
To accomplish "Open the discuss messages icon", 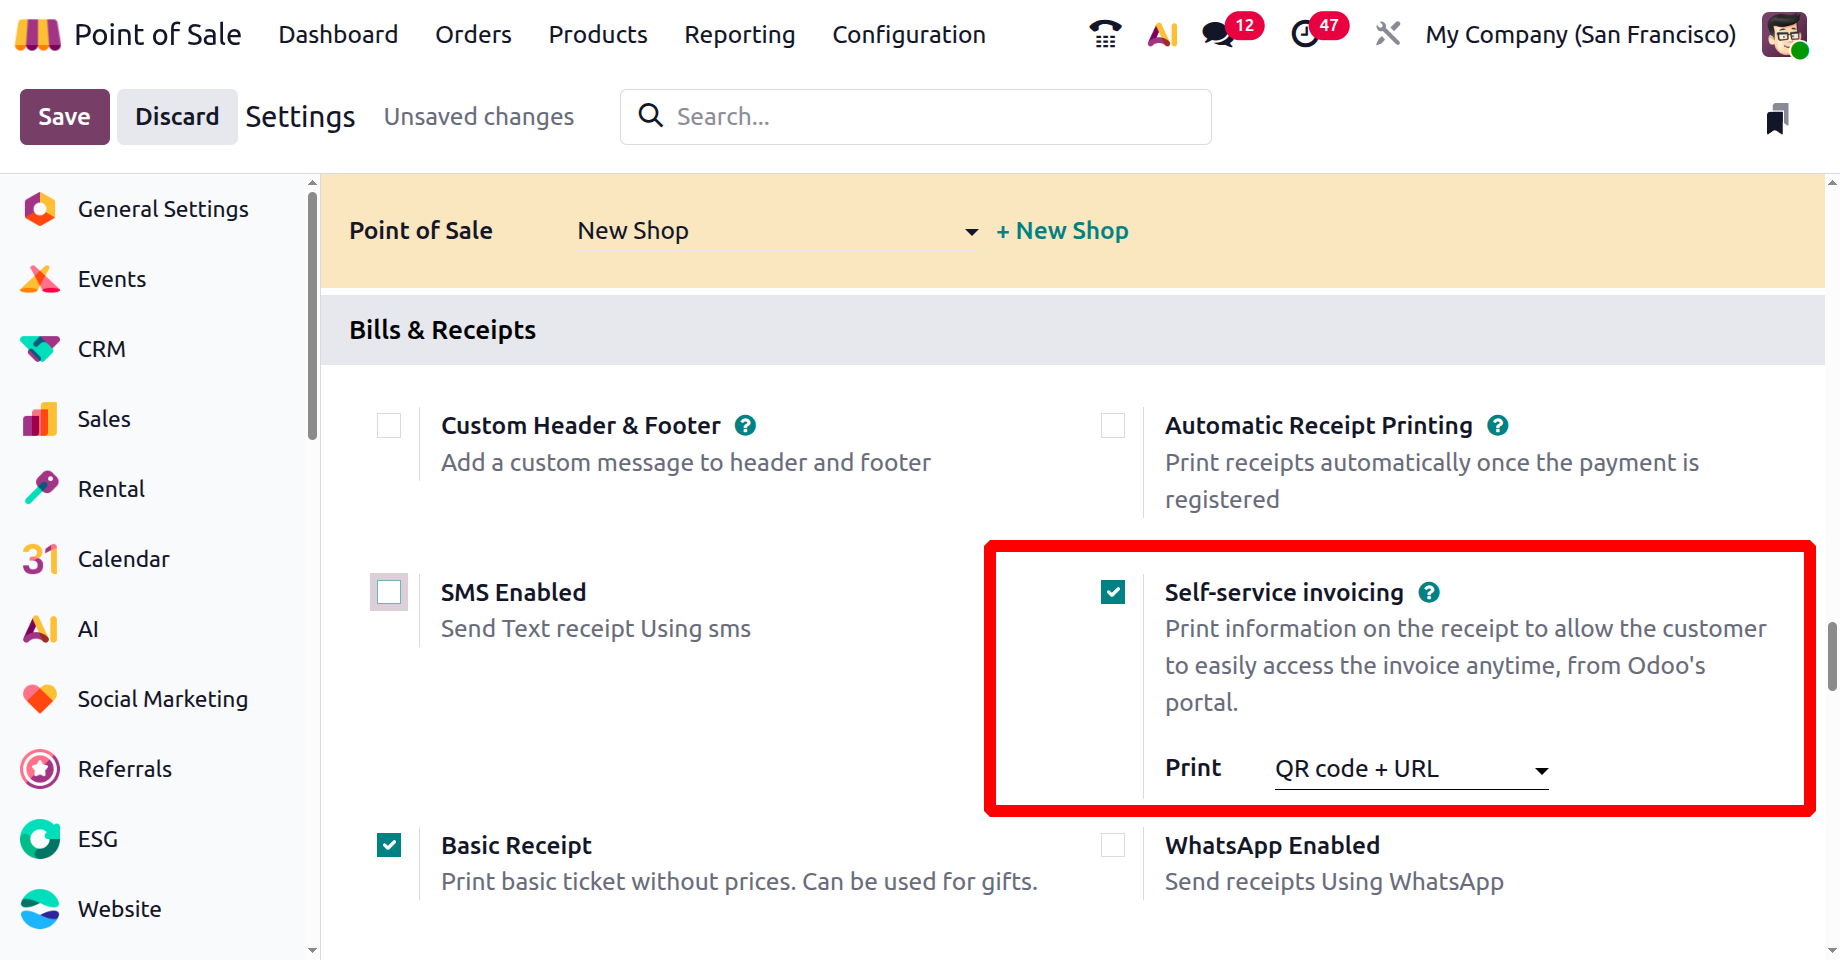I will (x=1218, y=35).
